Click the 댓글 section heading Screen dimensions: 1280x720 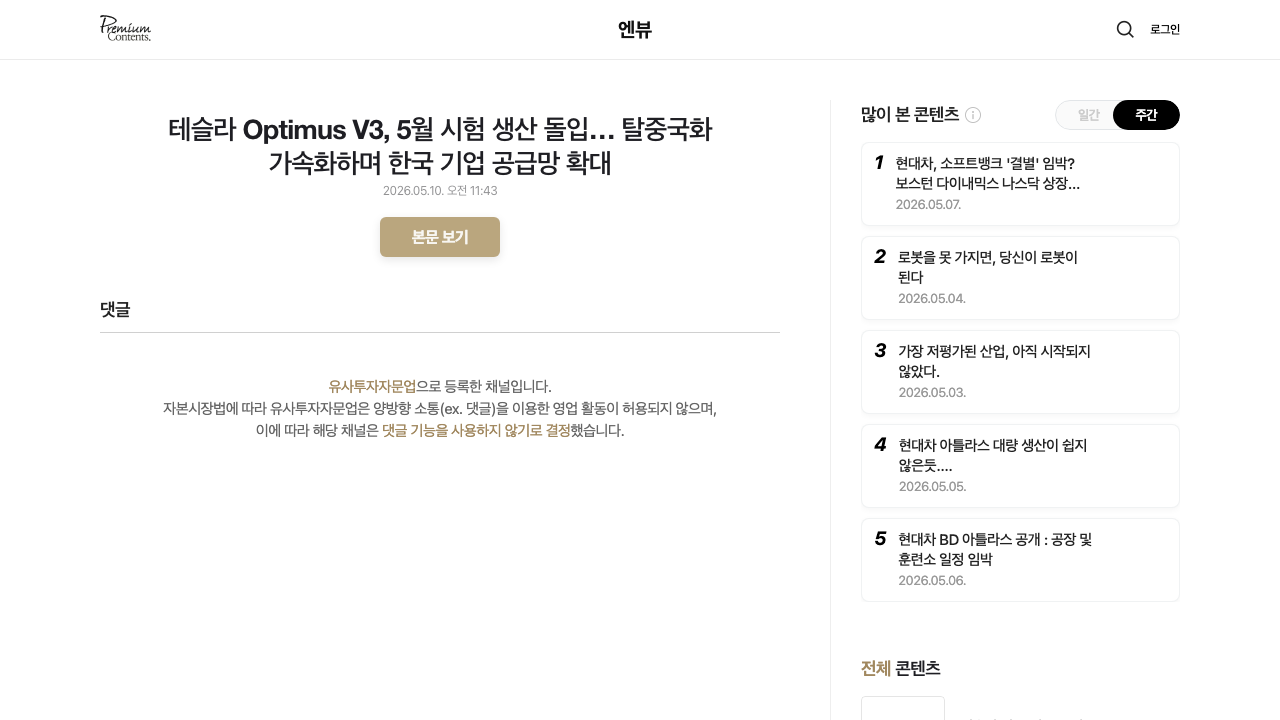tap(115, 310)
